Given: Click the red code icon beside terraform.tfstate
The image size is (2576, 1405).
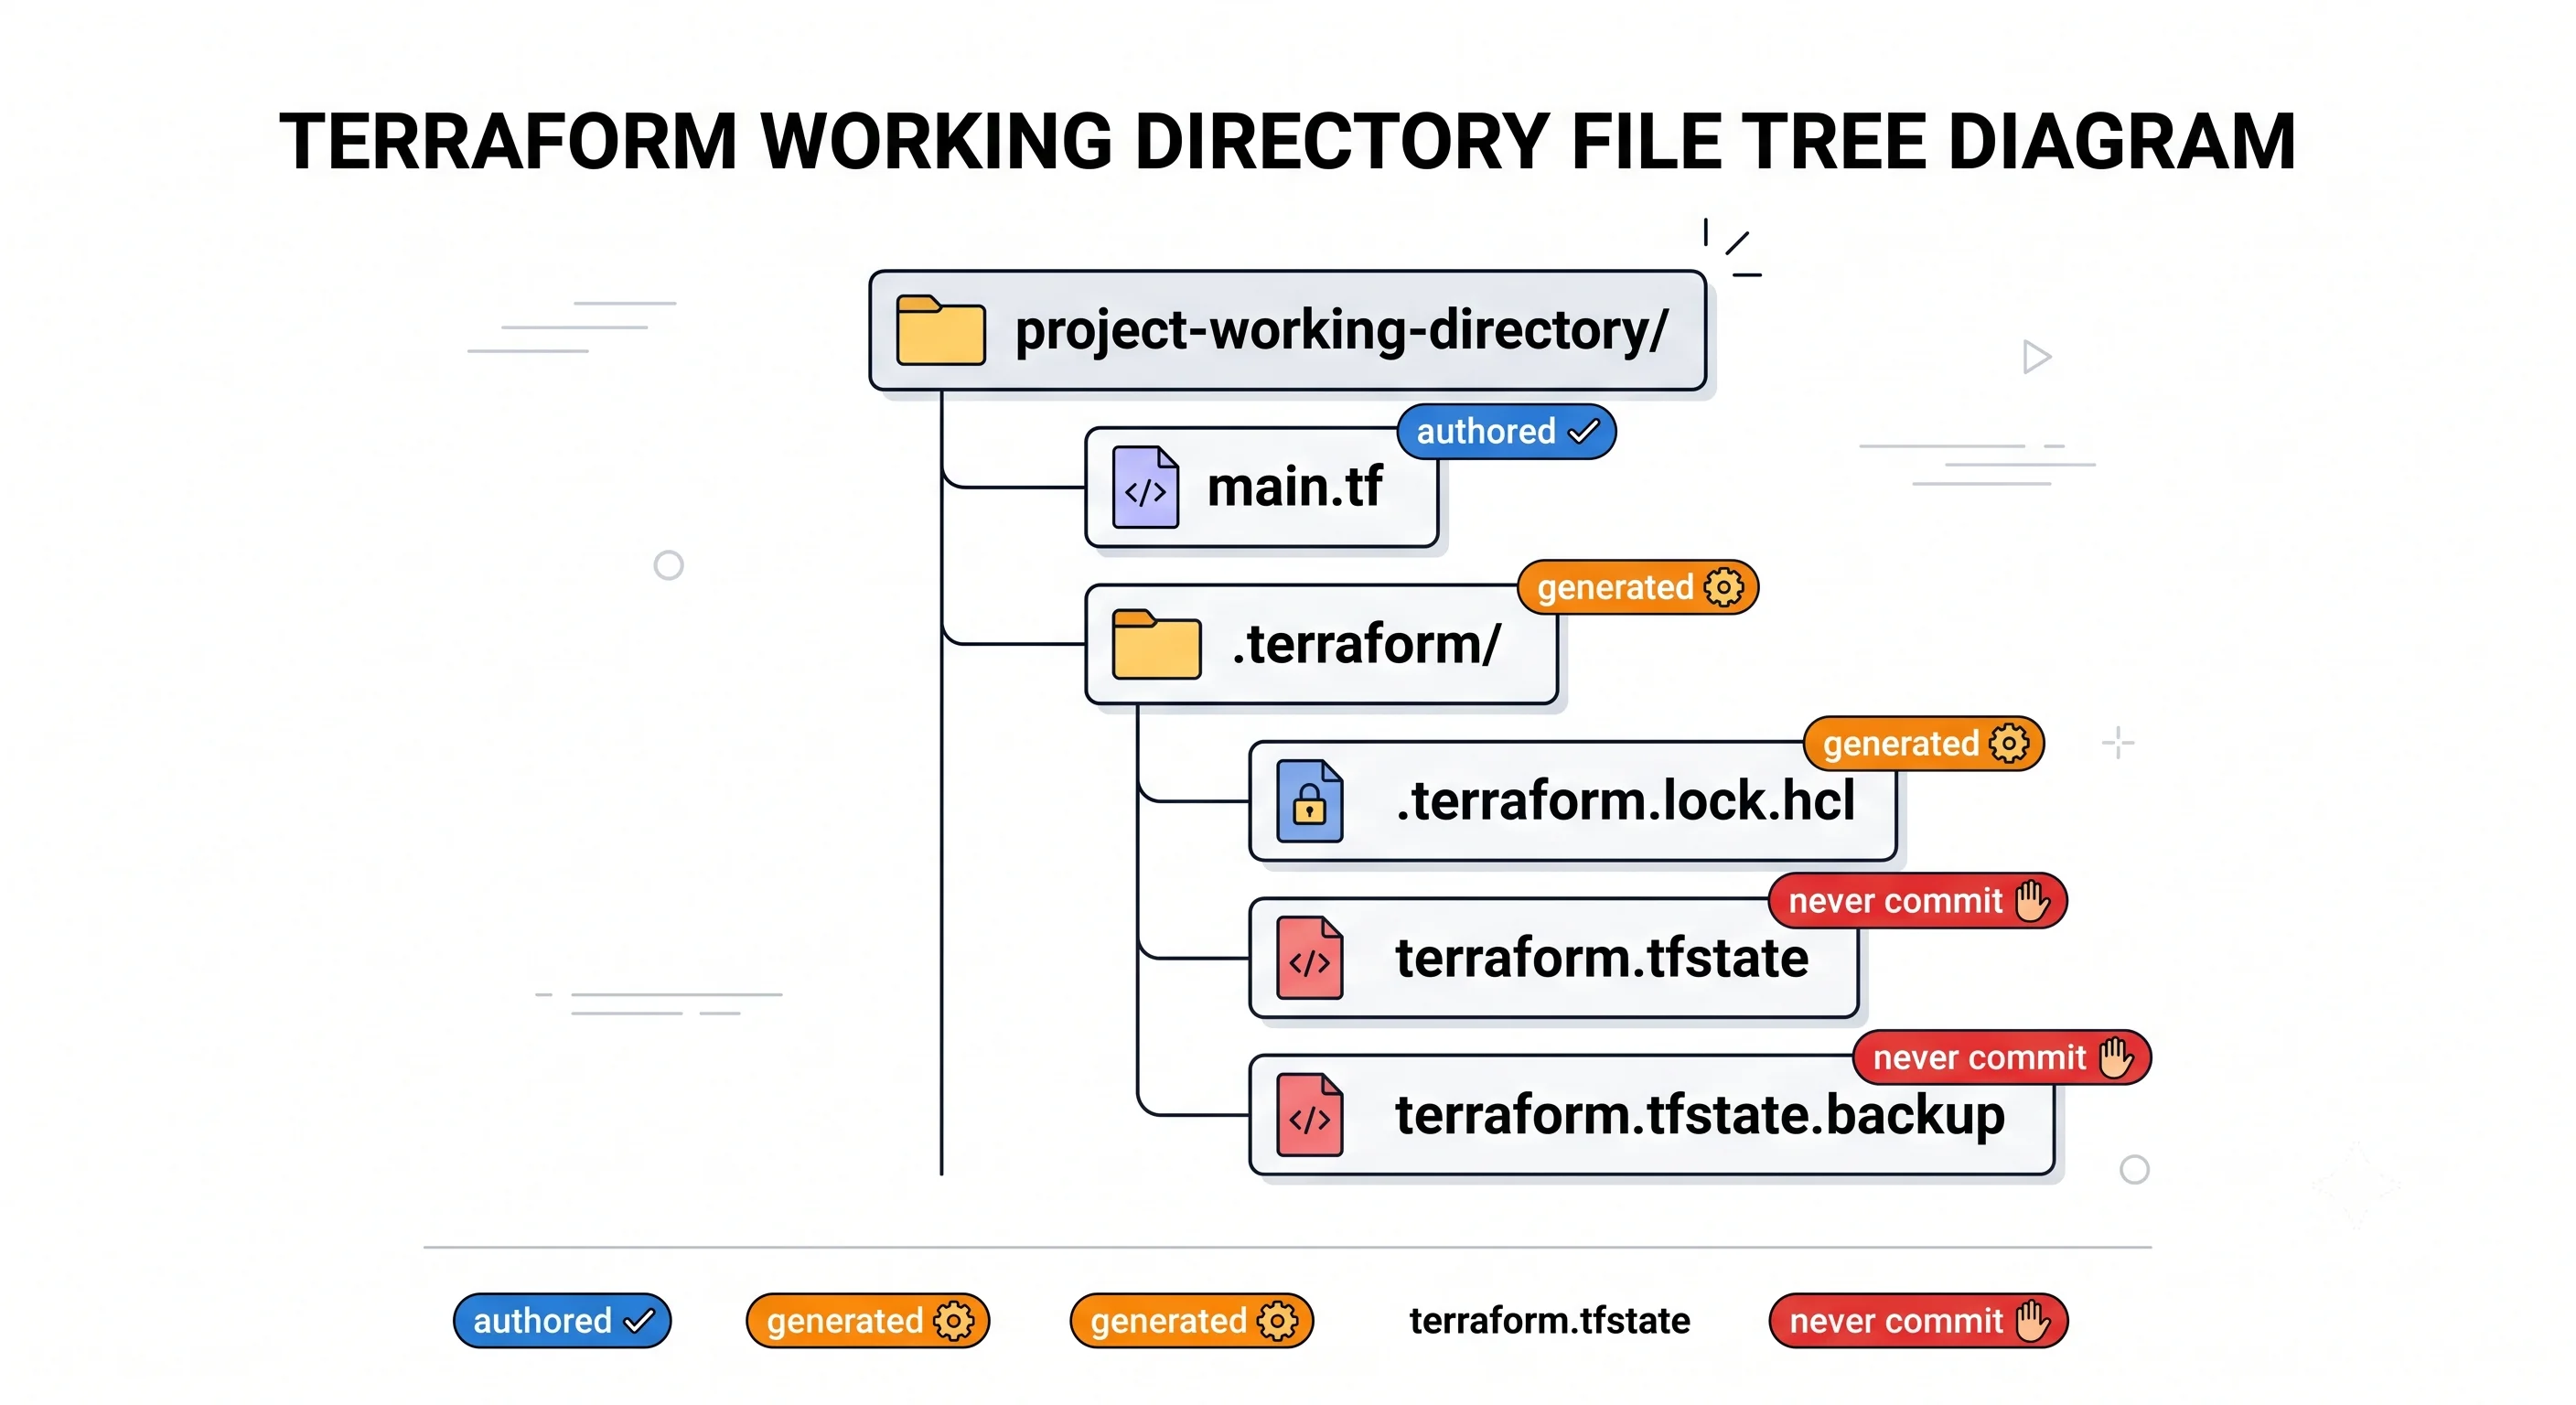Looking at the screenshot, I should (x=1309, y=958).
